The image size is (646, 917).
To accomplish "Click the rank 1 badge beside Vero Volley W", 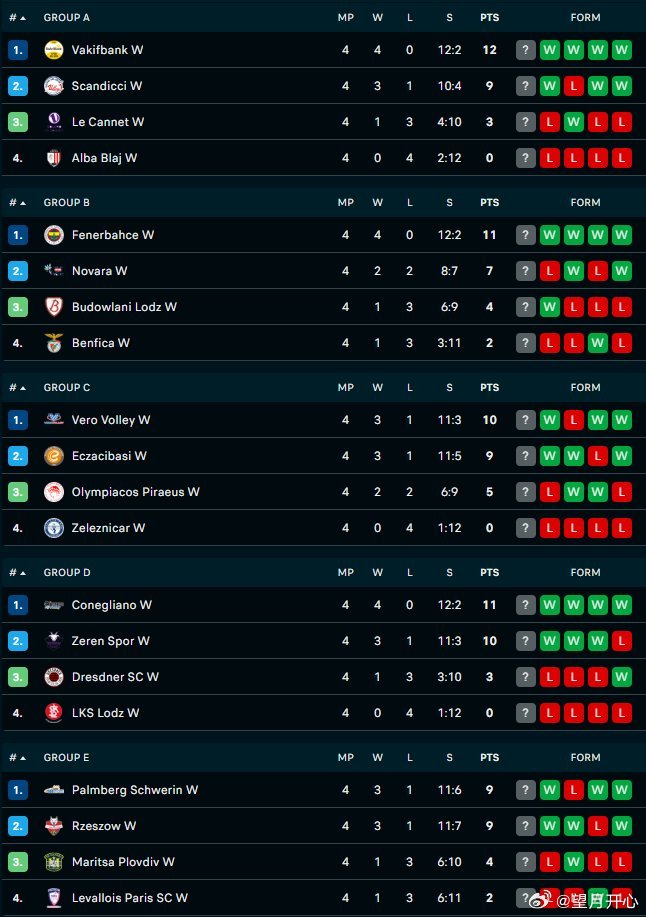I will click(x=18, y=420).
